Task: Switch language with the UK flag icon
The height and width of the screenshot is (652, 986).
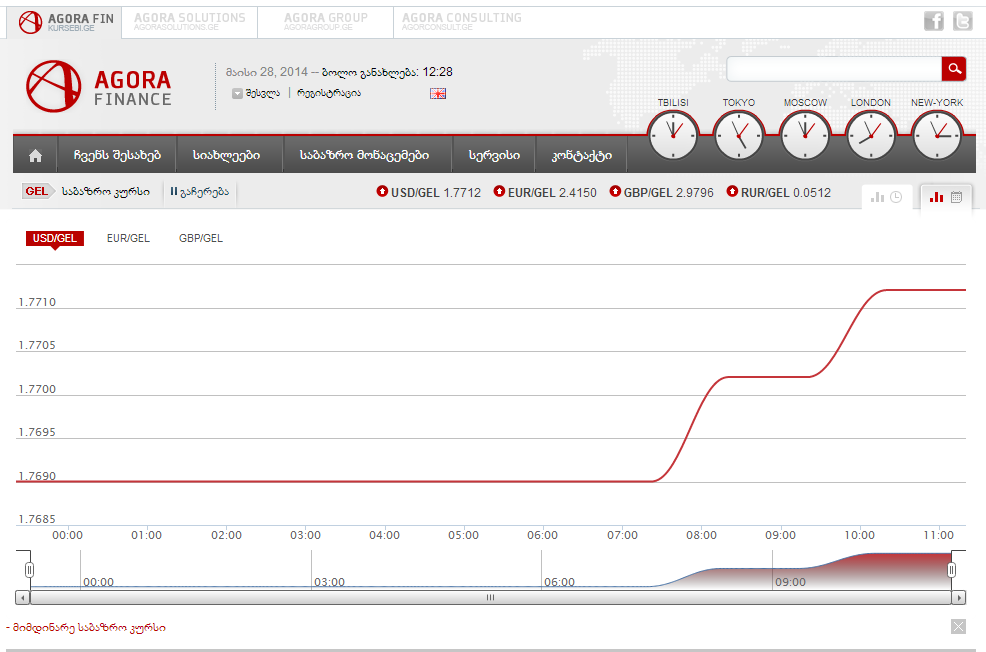Action: 438,94
